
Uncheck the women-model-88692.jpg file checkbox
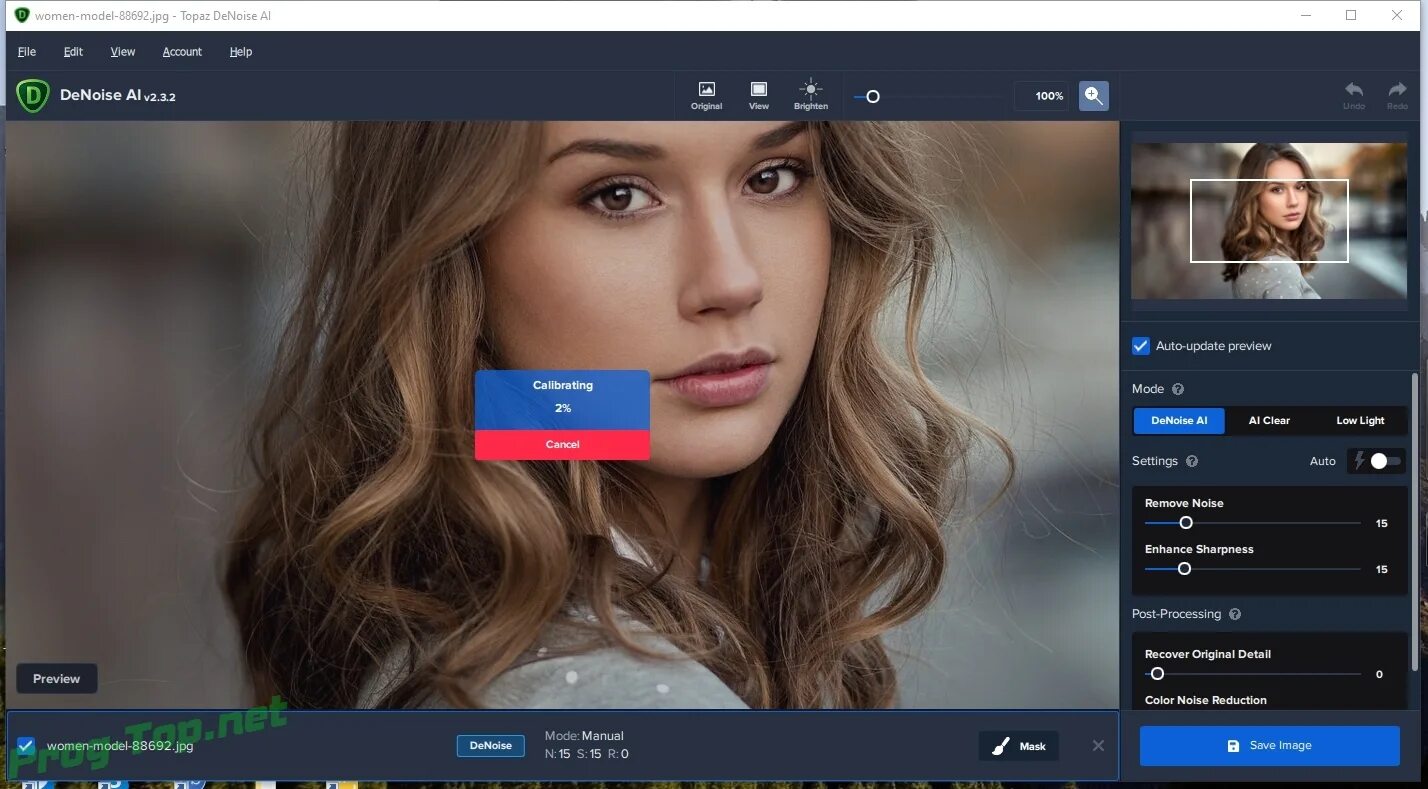tap(26, 746)
